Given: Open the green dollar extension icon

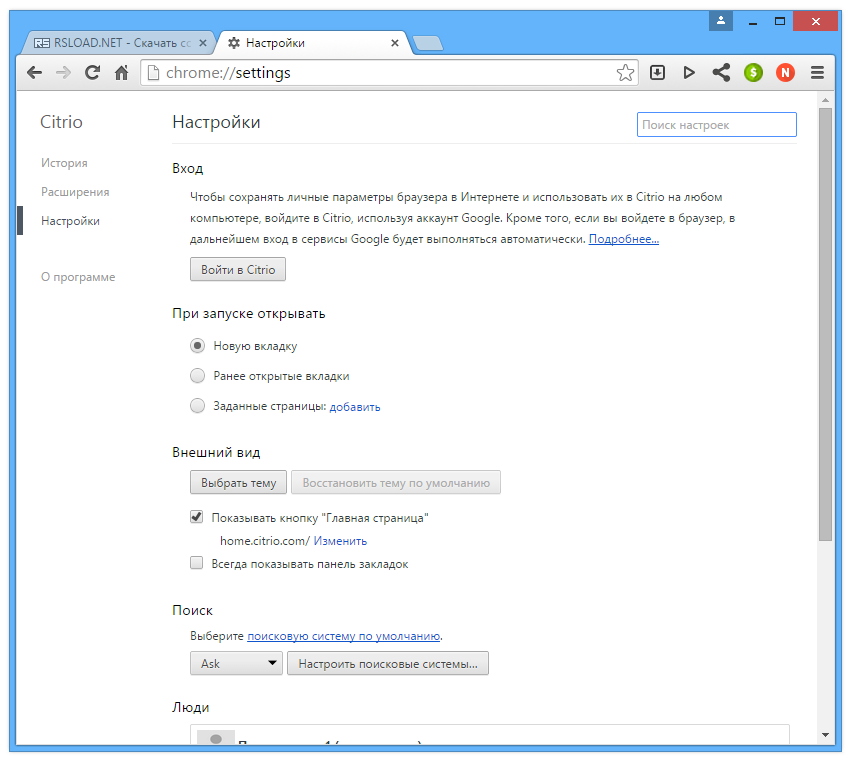Looking at the screenshot, I should tap(753, 72).
